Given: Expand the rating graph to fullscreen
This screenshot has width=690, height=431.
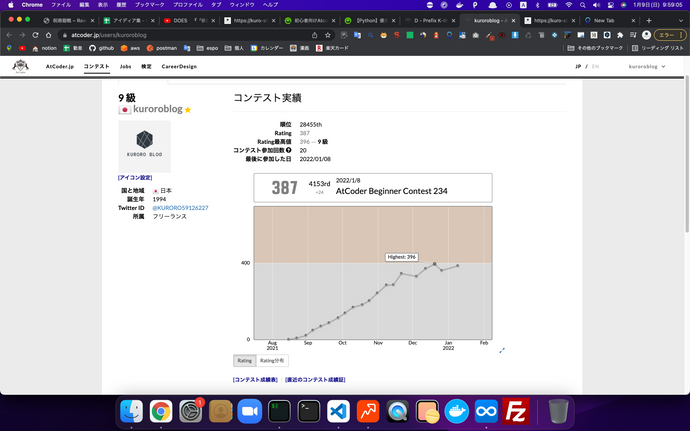Looking at the screenshot, I should (x=502, y=350).
